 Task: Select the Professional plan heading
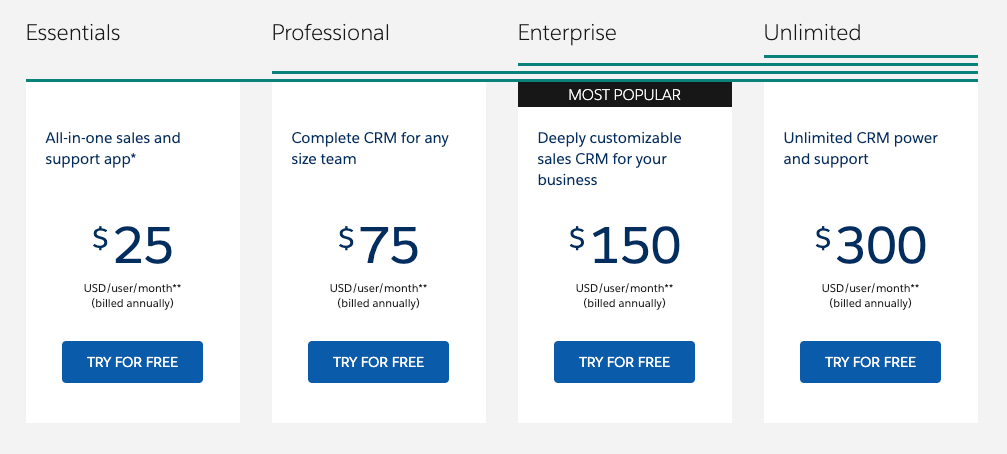click(330, 32)
